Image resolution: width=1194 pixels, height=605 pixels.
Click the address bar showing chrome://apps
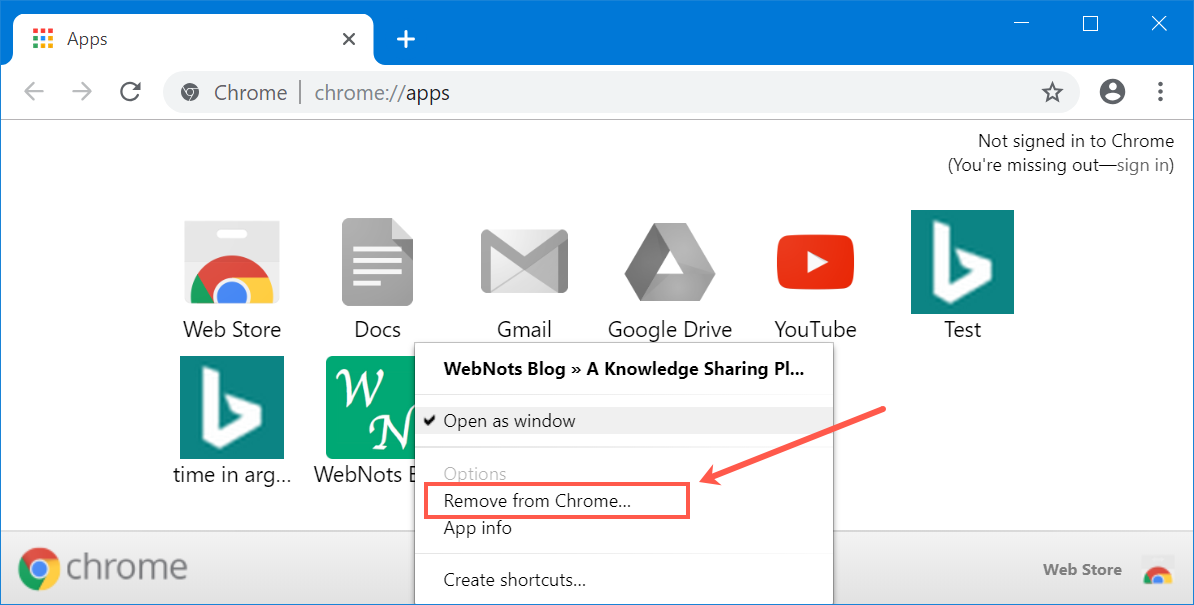pyautogui.click(x=600, y=93)
